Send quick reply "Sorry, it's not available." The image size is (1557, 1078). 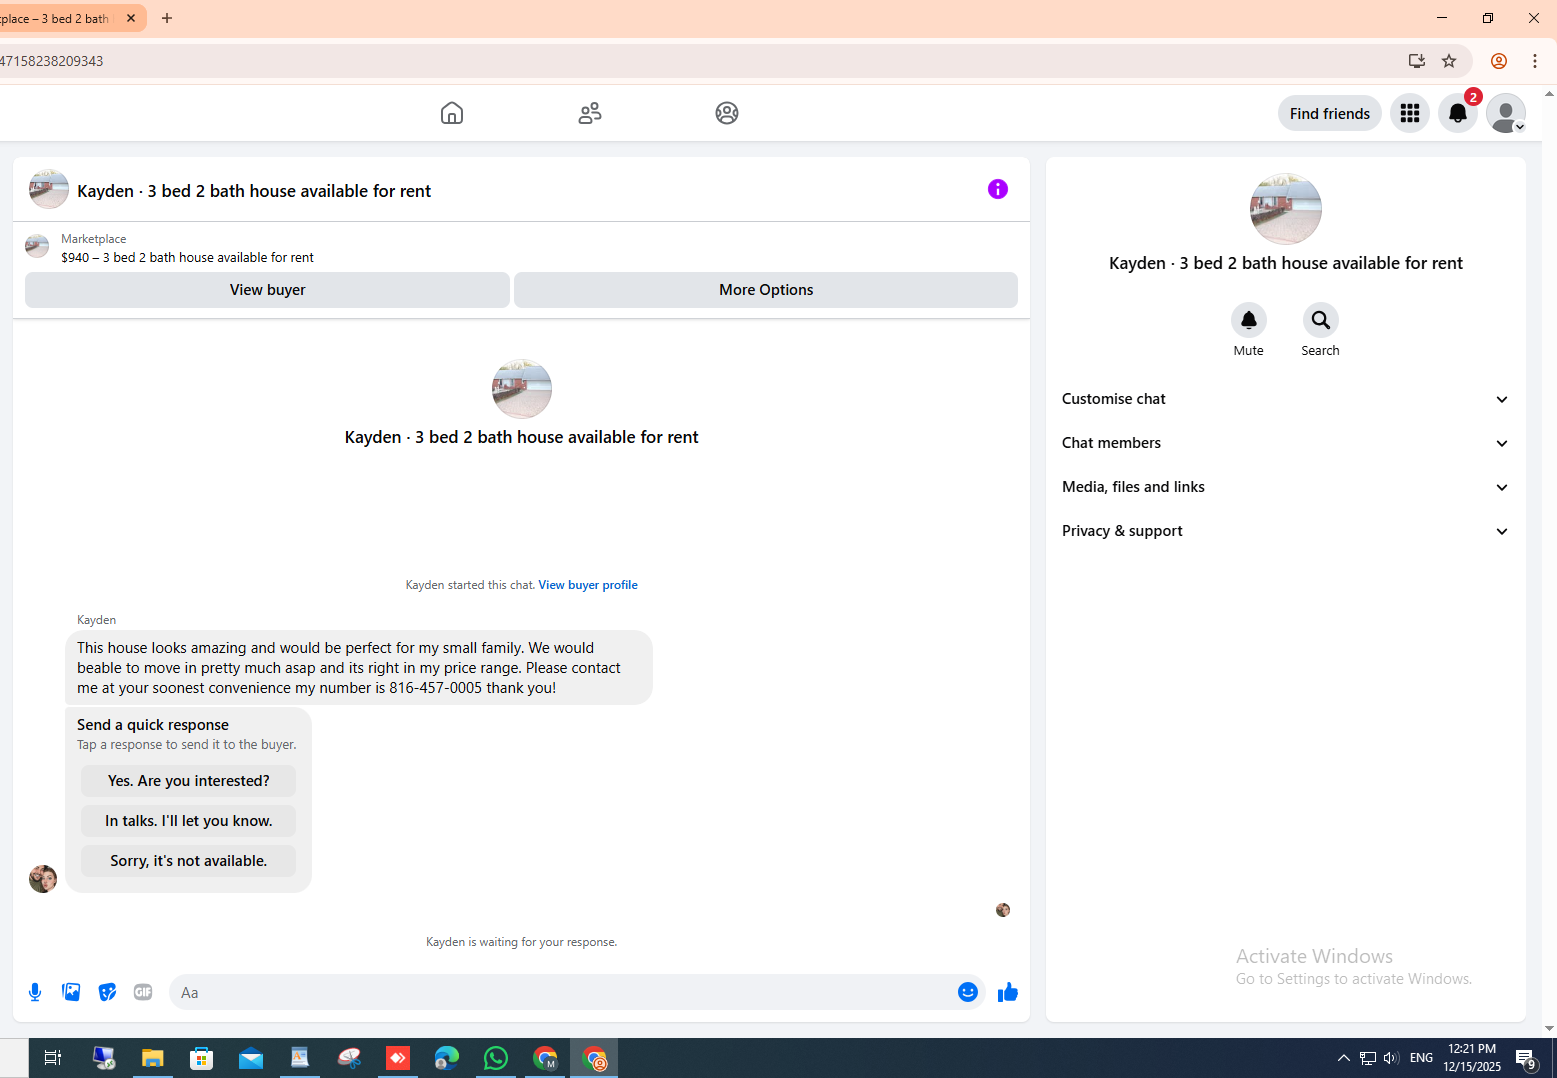189,861
